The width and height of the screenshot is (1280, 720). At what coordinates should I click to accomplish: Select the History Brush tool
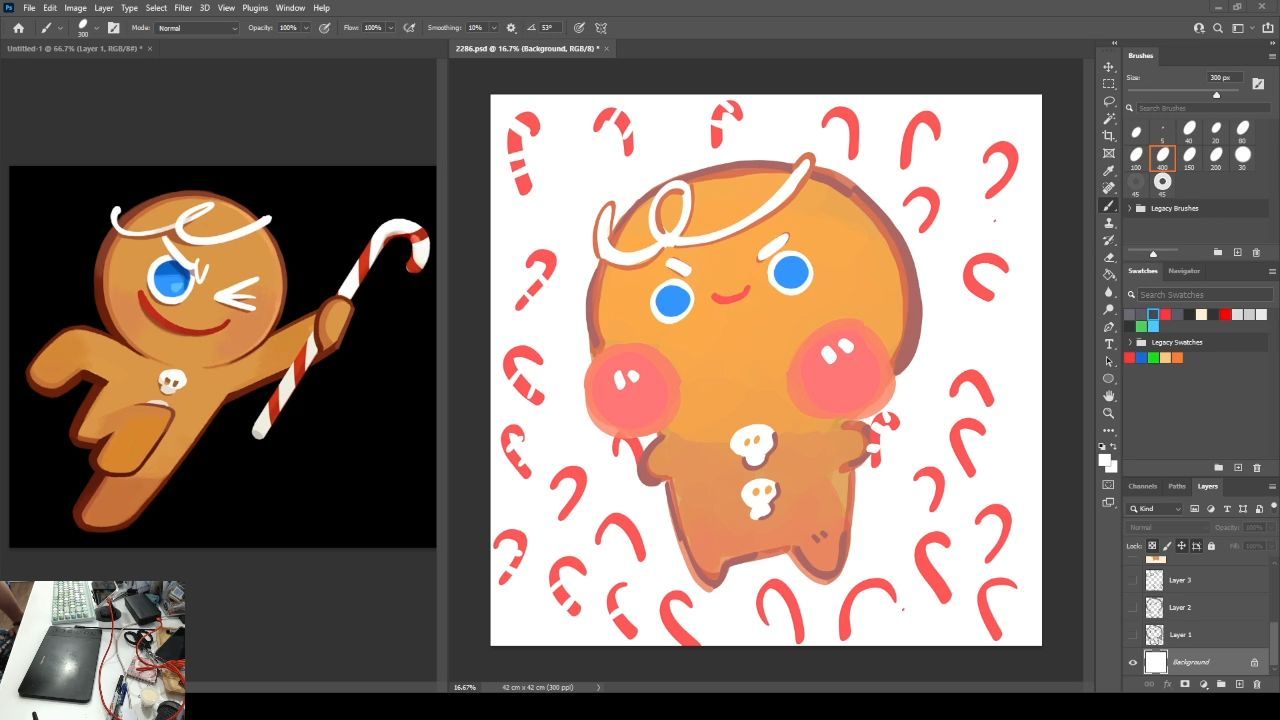pos(1108,240)
